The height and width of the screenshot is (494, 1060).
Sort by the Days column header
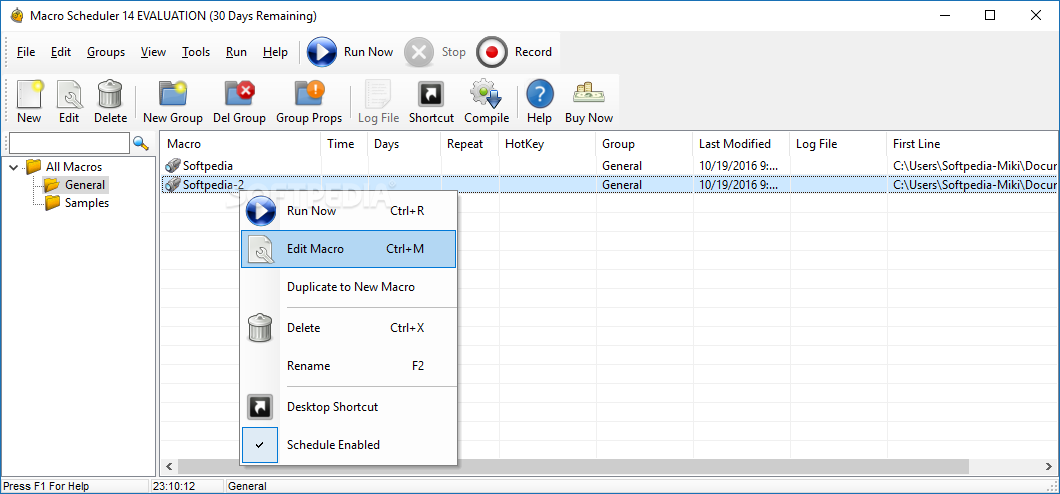pyautogui.click(x=404, y=144)
